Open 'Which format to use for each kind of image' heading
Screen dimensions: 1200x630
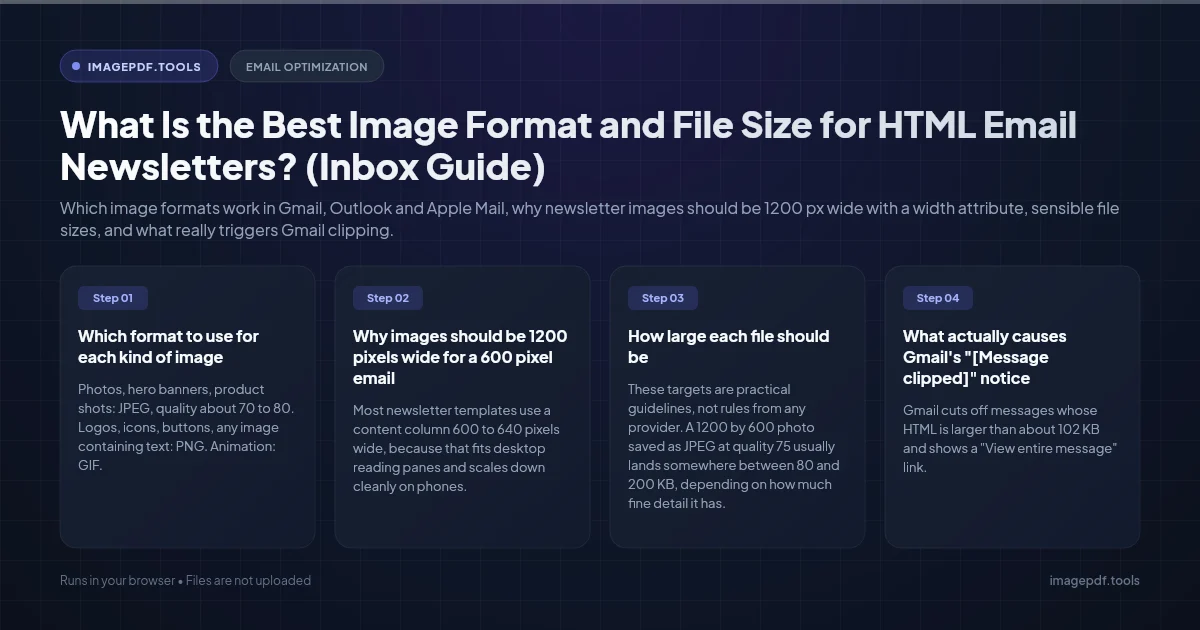[168, 347]
